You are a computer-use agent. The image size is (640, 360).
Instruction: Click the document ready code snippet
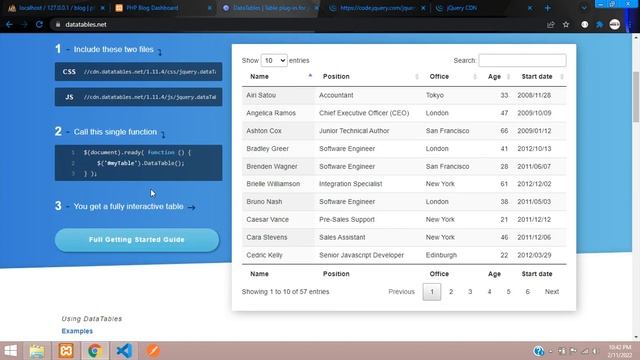click(138, 163)
